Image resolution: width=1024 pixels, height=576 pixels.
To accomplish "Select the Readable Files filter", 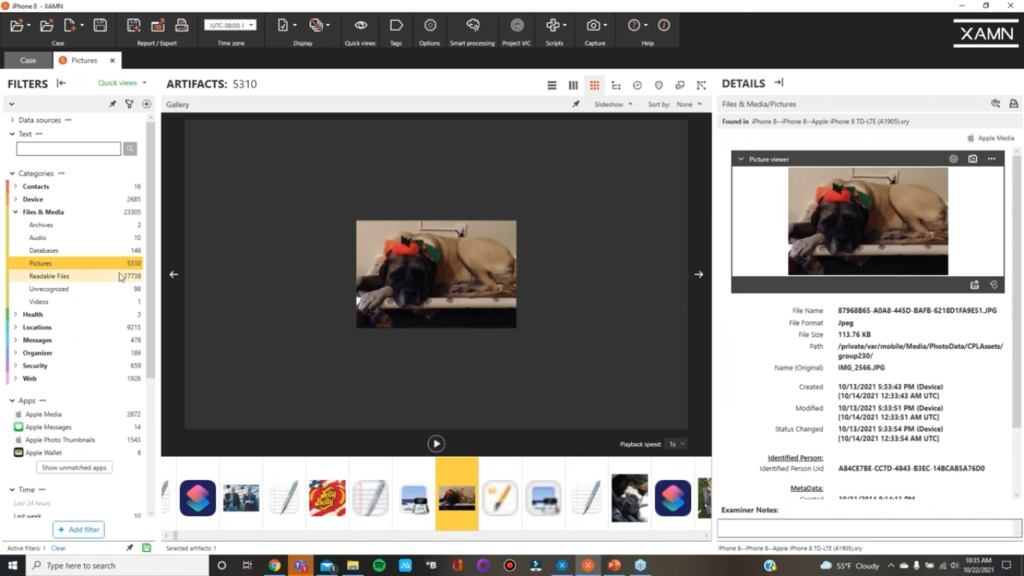I will [75, 276].
